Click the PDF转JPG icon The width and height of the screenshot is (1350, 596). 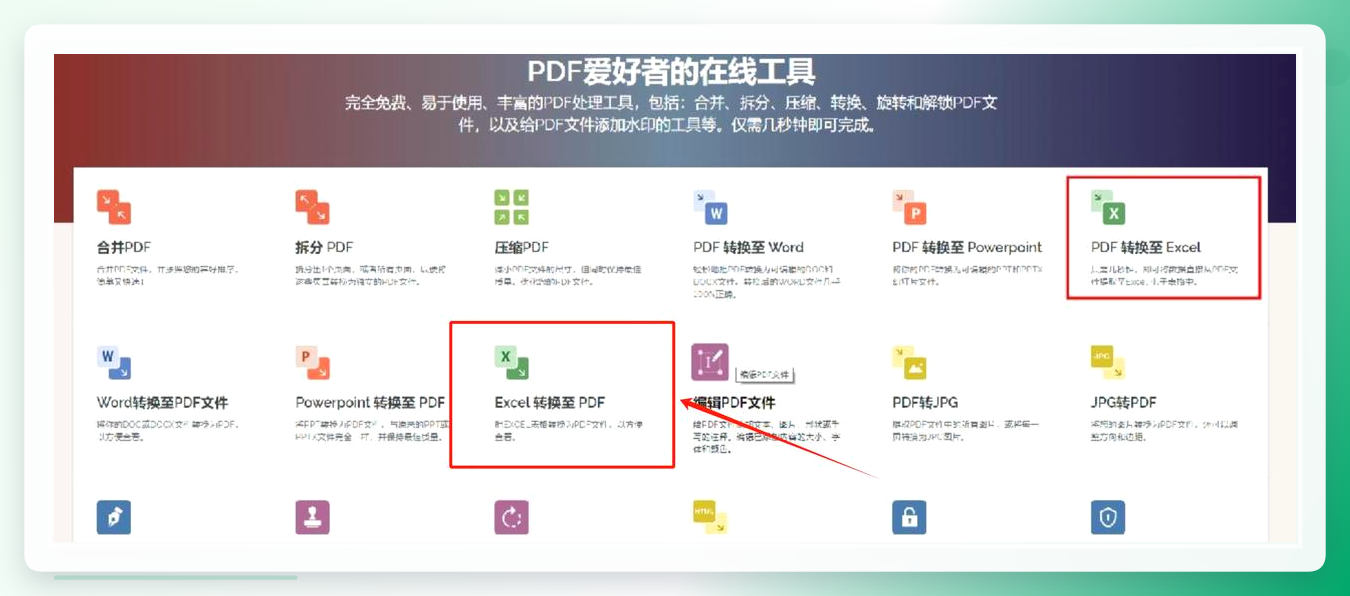point(909,362)
